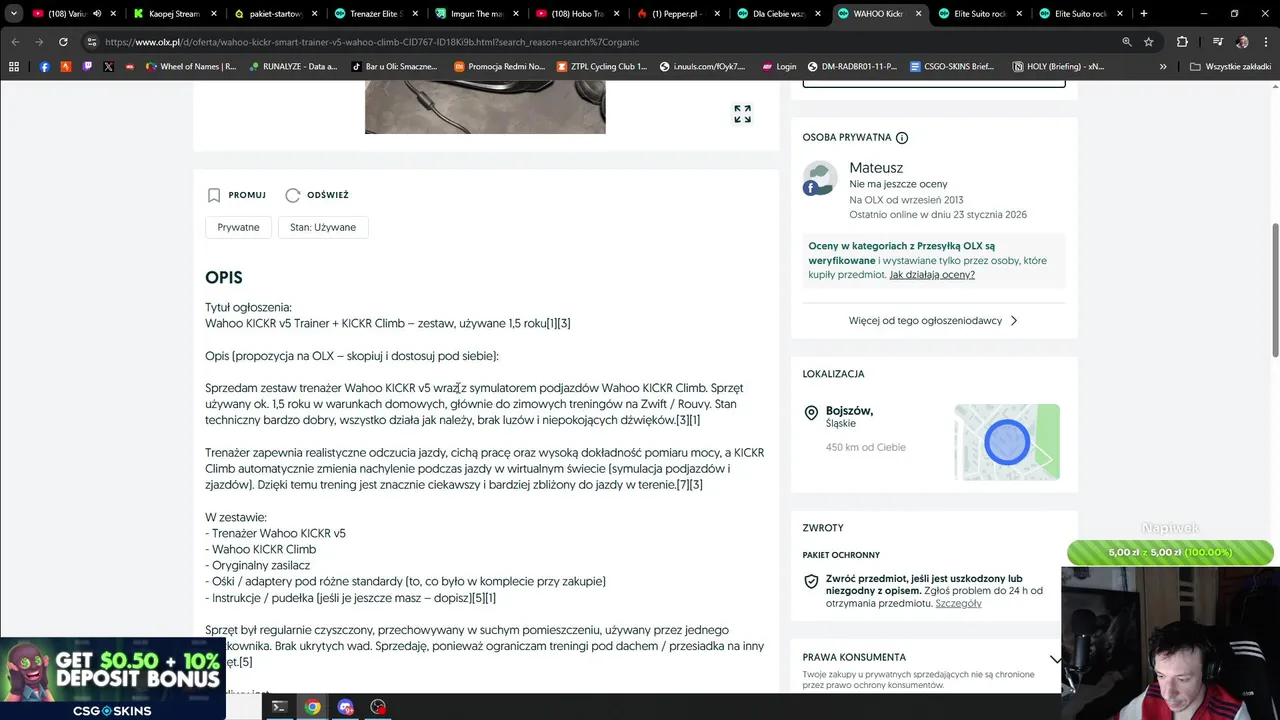This screenshot has height=720, width=1280.
Task: Switch to the Kaopej Stream tab
Action: click(174, 14)
